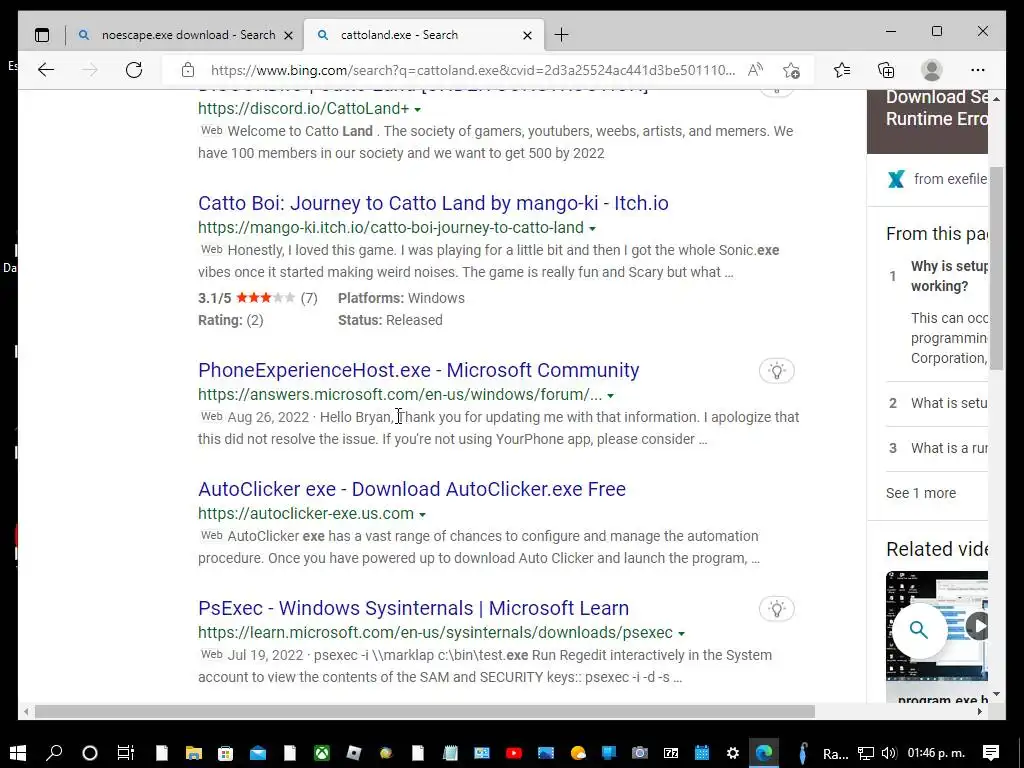Viewport: 1024px width, 768px height.
Task: Open the YouTube icon on the taskbar
Action: click(514, 753)
